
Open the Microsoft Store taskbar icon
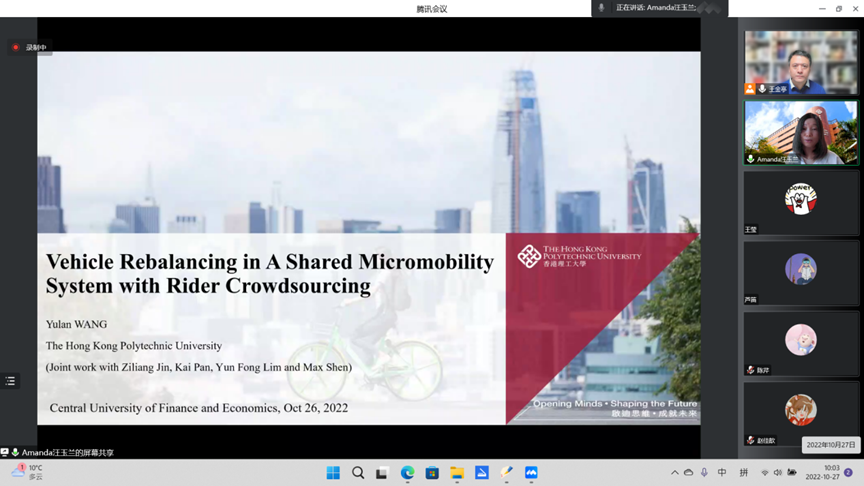click(432, 473)
